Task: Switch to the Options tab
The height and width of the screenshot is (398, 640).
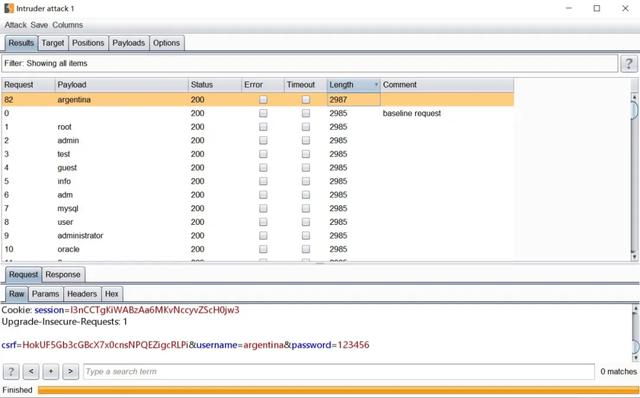Action: point(167,43)
